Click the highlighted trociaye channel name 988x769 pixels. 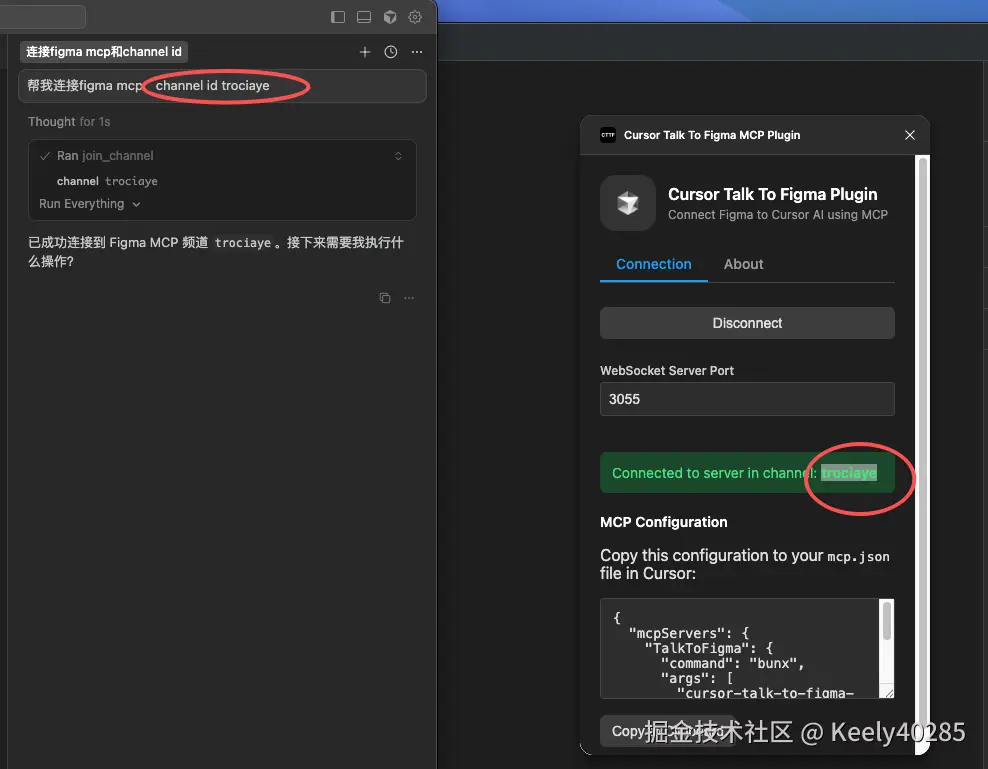click(x=848, y=473)
